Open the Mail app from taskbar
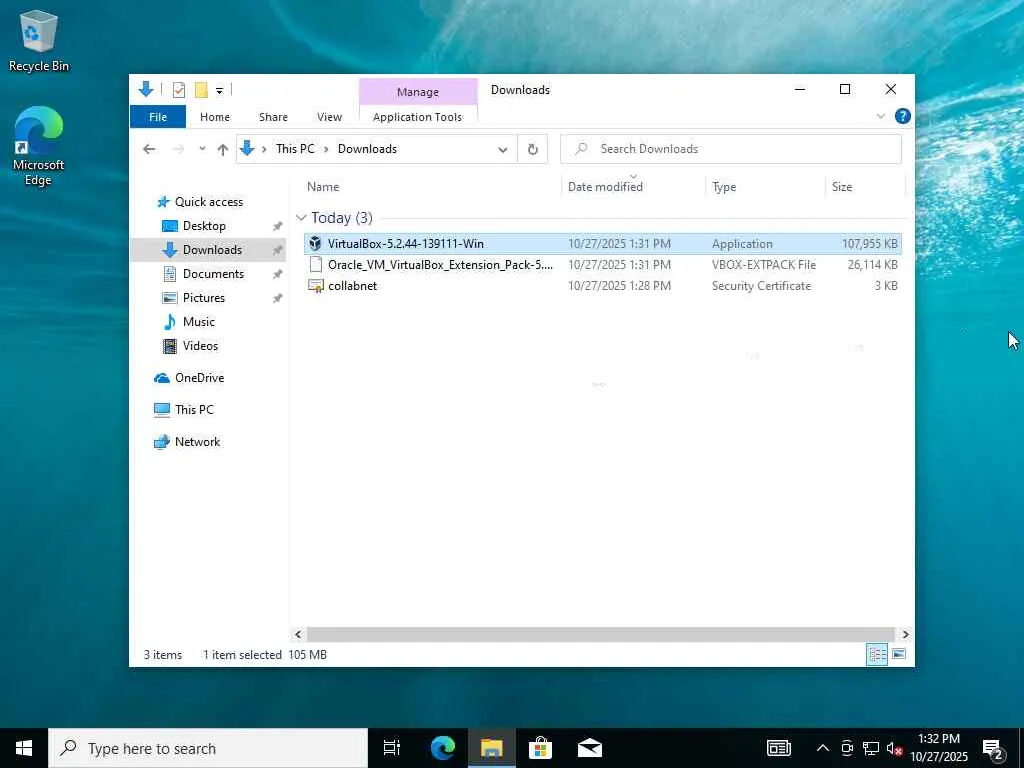The image size is (1024, 768). click(x=590, y=748)
